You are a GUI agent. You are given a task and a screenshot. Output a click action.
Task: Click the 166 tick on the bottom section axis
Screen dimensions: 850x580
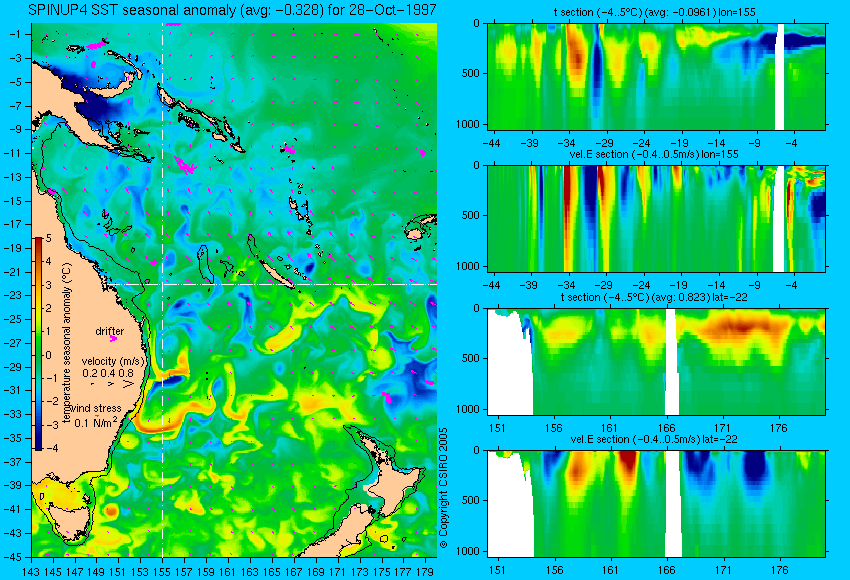pos(666,570)
